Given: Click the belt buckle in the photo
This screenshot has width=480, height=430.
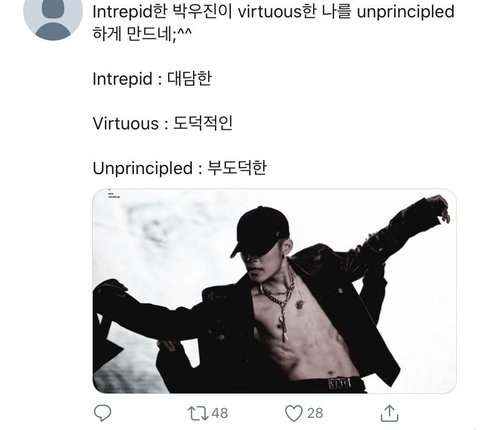Looking at the screenshot, I should pyautogui.click(x=340, y=383).
